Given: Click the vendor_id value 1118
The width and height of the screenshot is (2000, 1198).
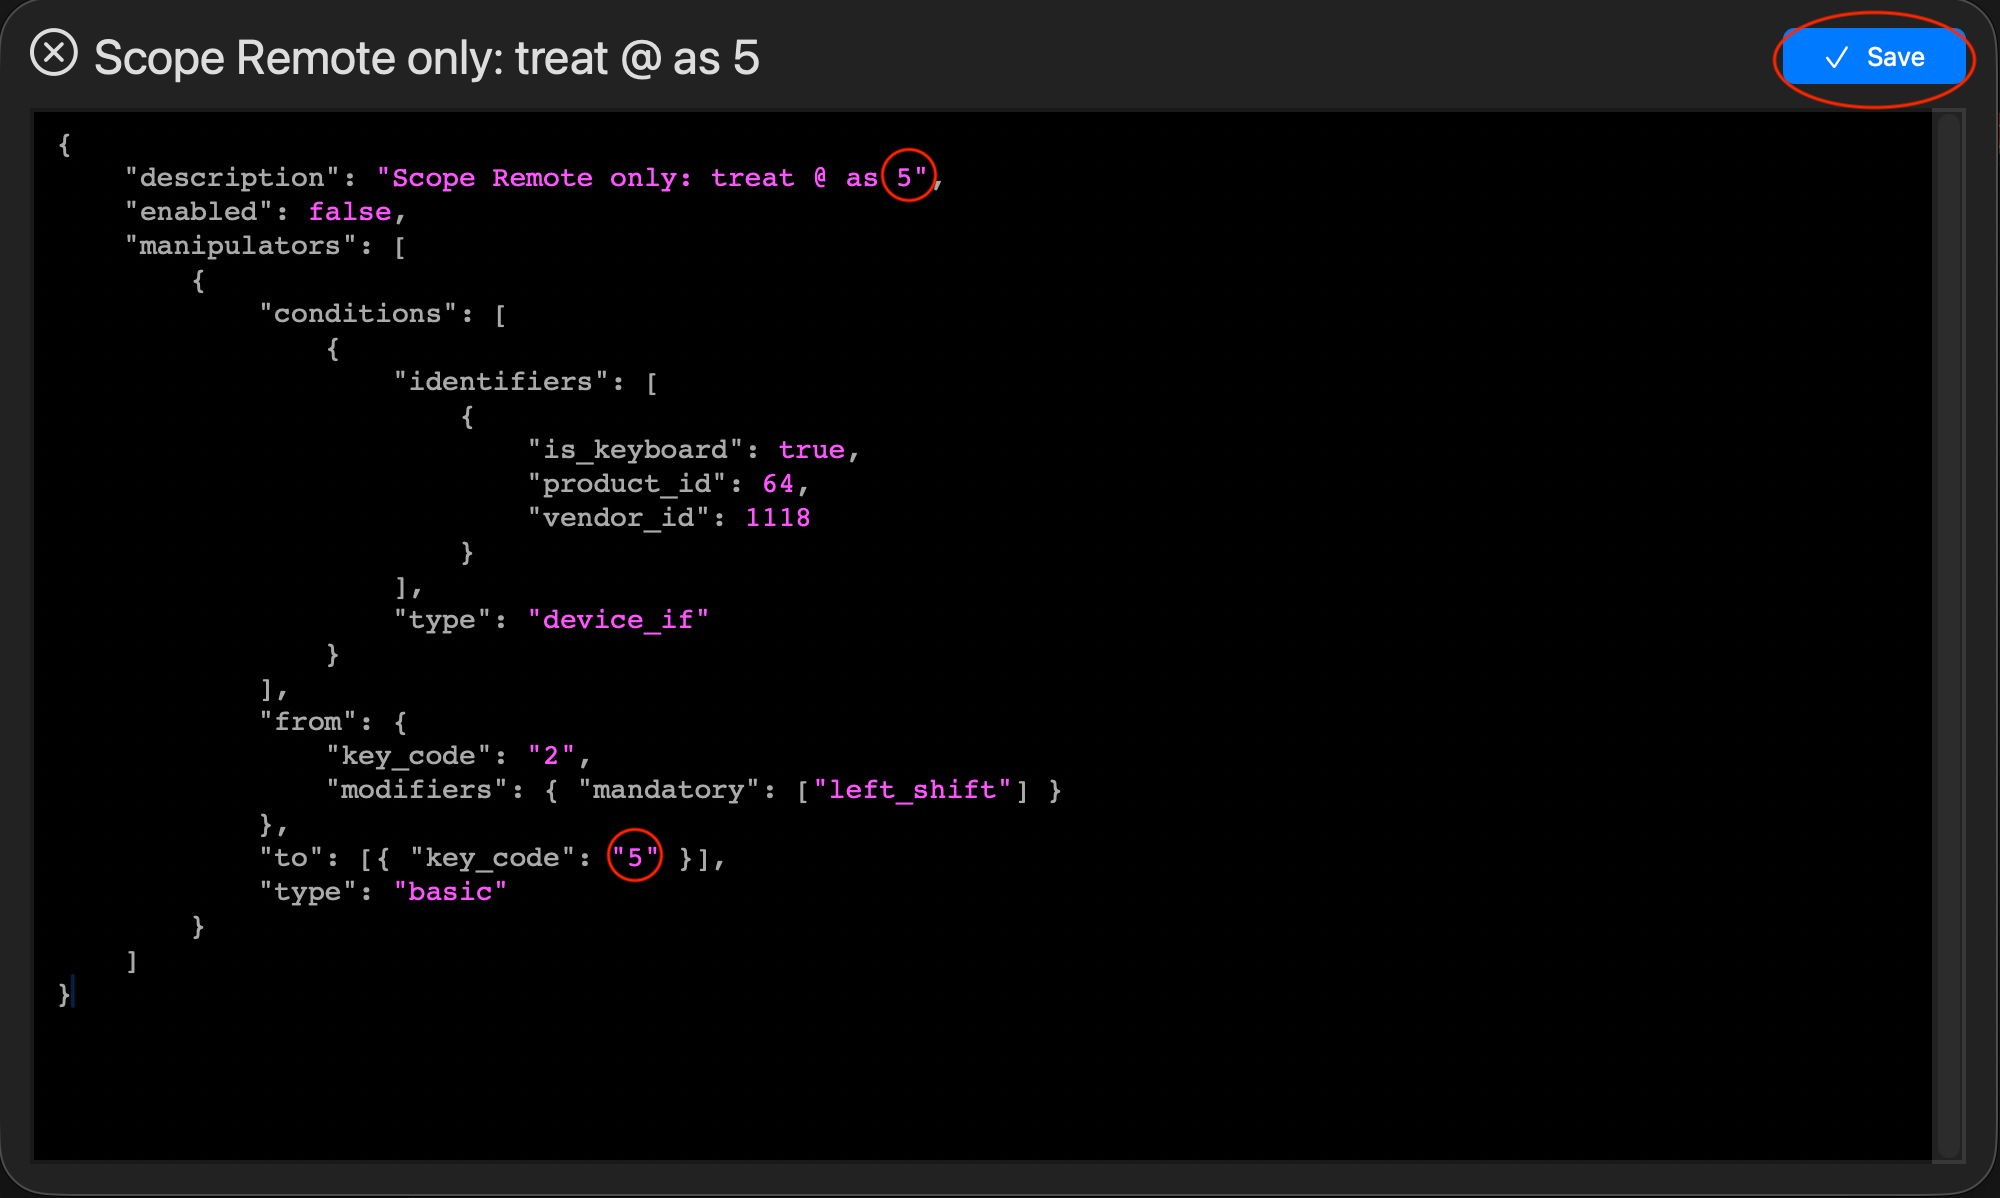Looking at the screenshot, I should 778,518.
